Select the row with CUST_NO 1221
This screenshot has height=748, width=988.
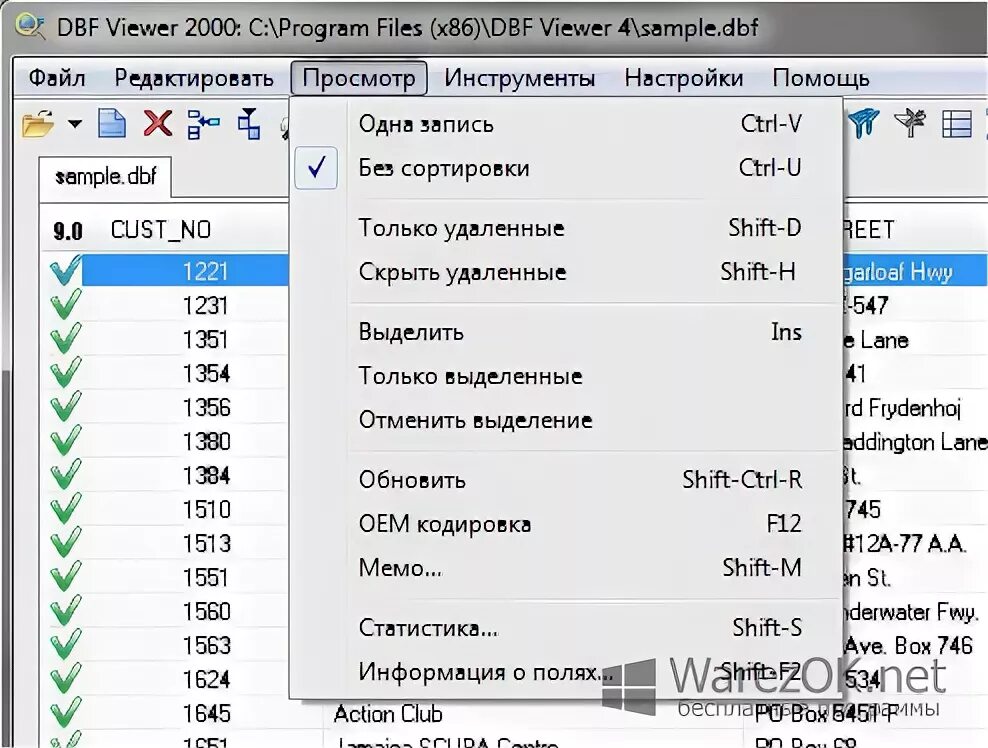185,271
